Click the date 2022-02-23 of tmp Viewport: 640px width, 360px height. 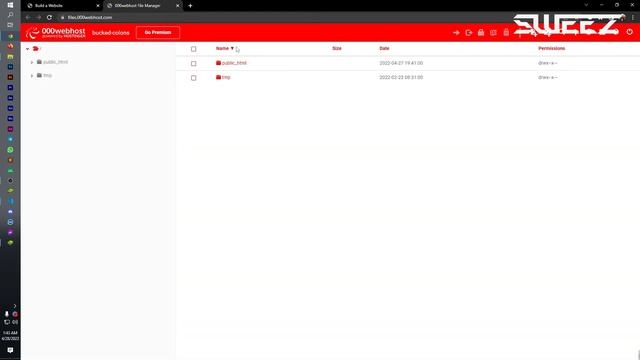coord(401,77)
